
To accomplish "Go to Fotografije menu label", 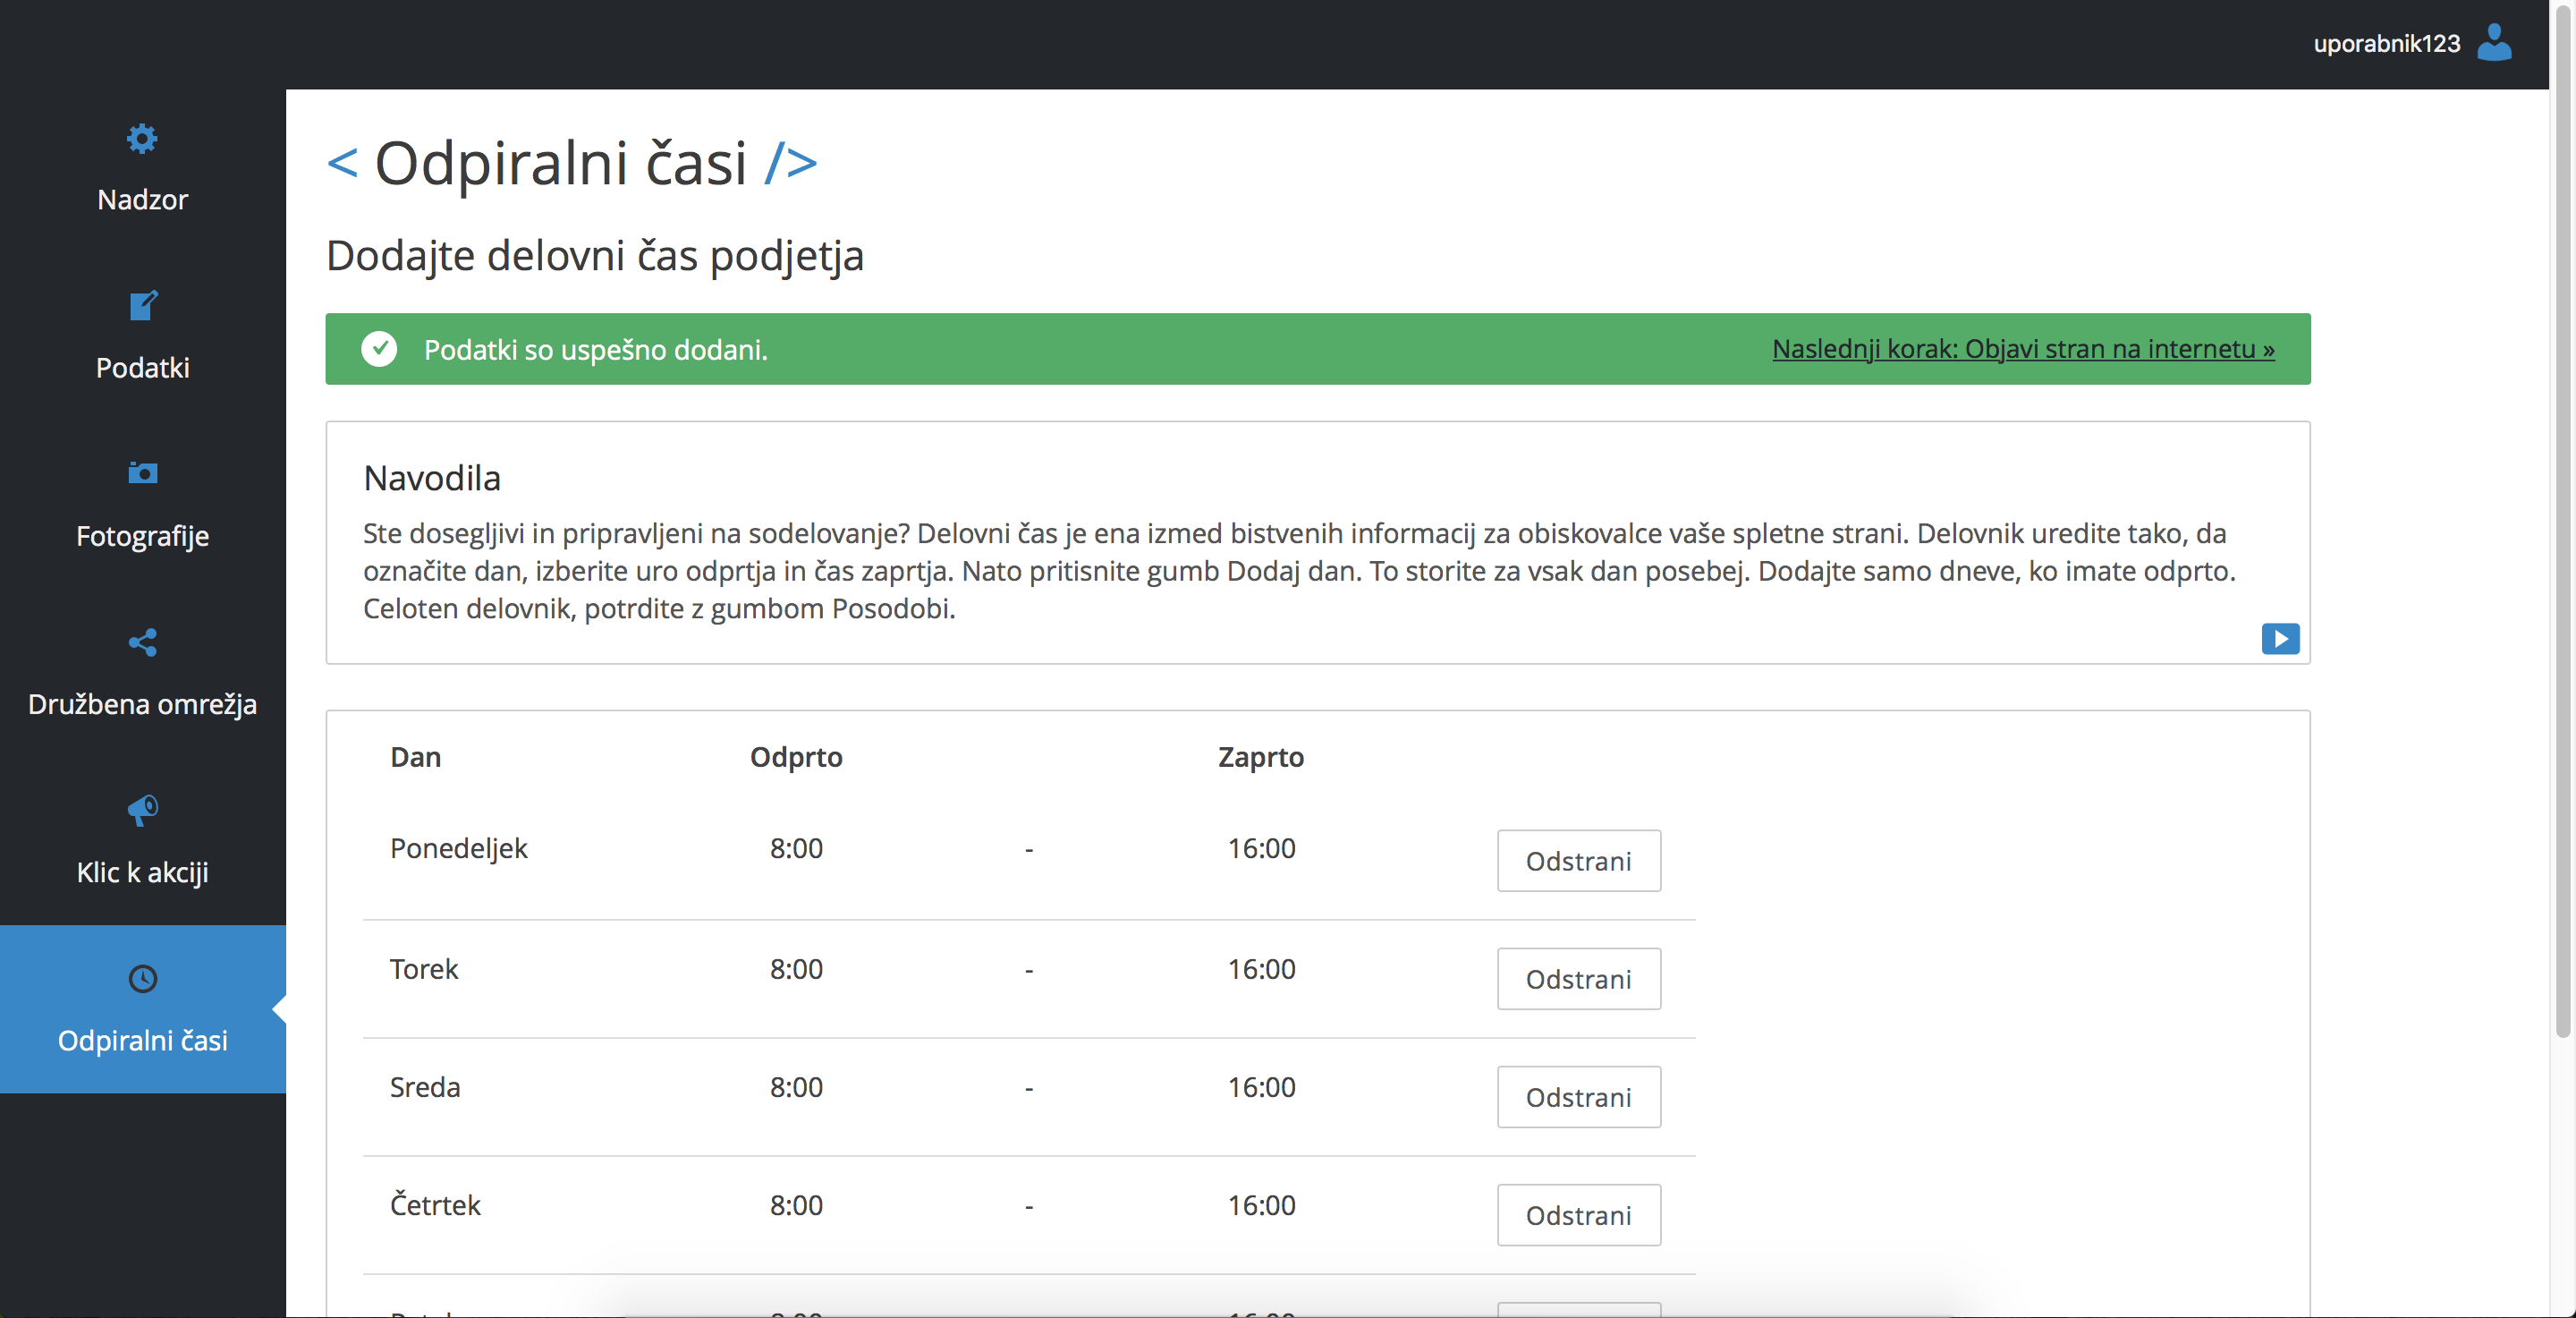I will pyautogui.click(x=143, y=536).
